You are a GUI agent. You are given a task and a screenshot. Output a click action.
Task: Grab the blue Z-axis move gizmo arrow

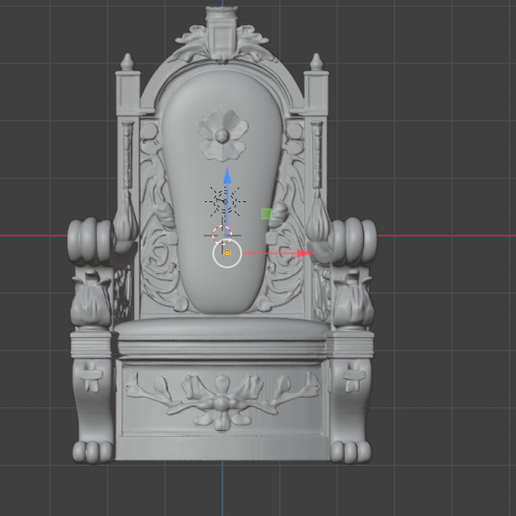227,175
